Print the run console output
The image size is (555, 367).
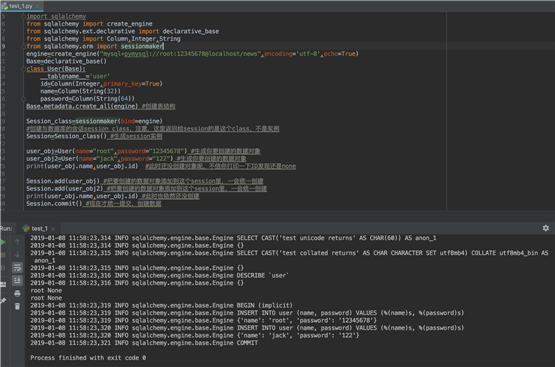pos(17,293)
